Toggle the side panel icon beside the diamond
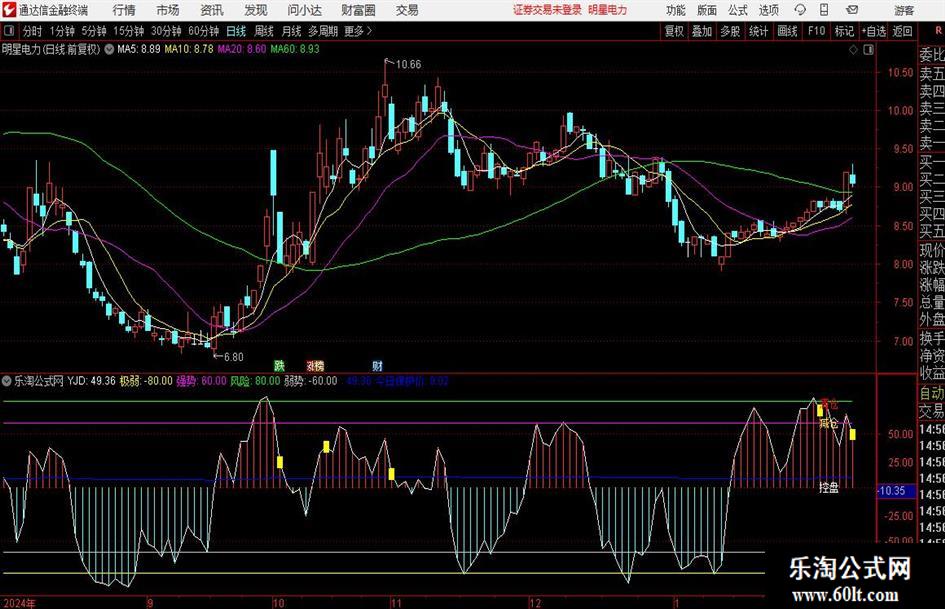The width and height of the screenshot is (945, 609). [868, 50]
